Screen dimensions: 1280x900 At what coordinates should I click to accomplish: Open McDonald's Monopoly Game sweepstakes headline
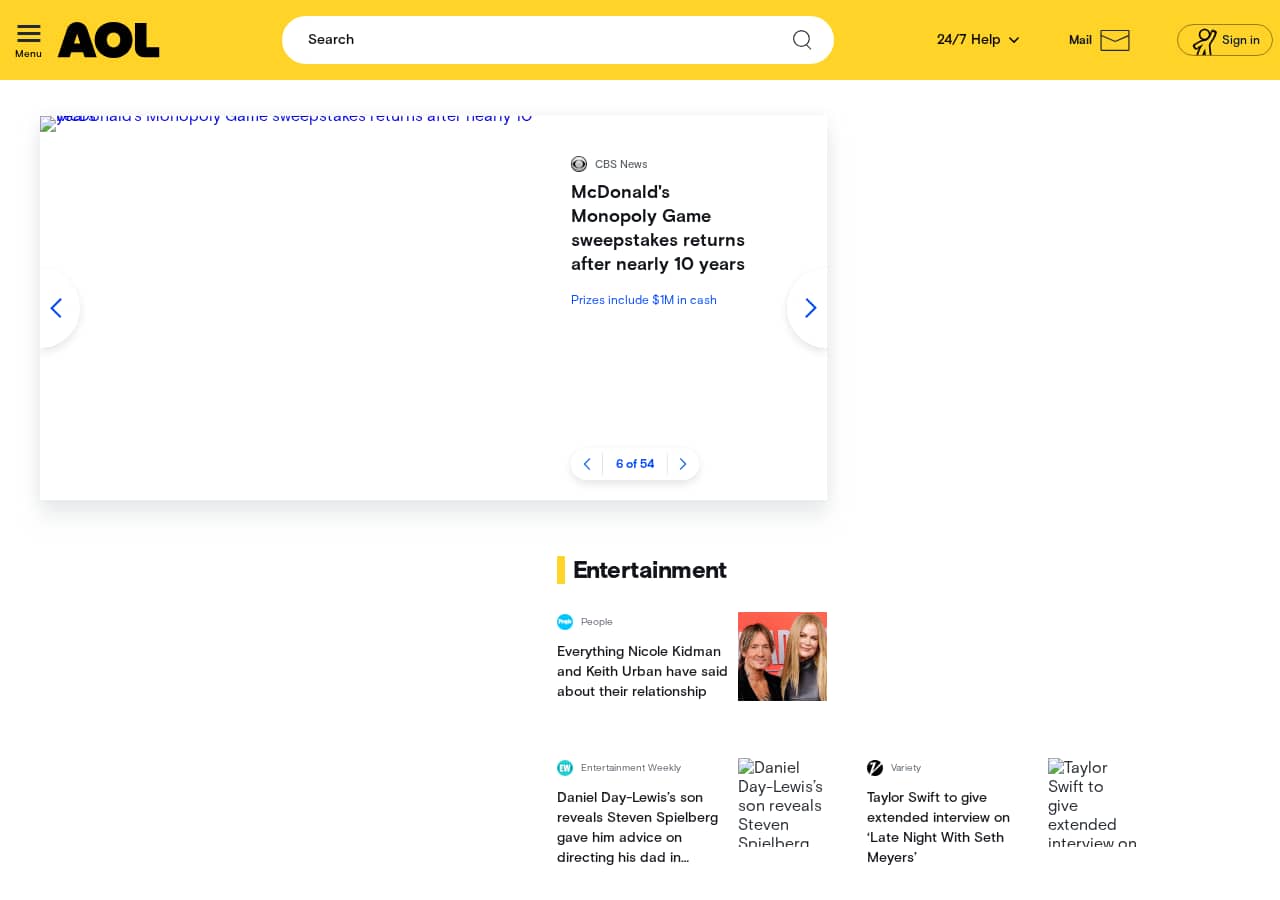pyautogui.click(x=658, y=228)
